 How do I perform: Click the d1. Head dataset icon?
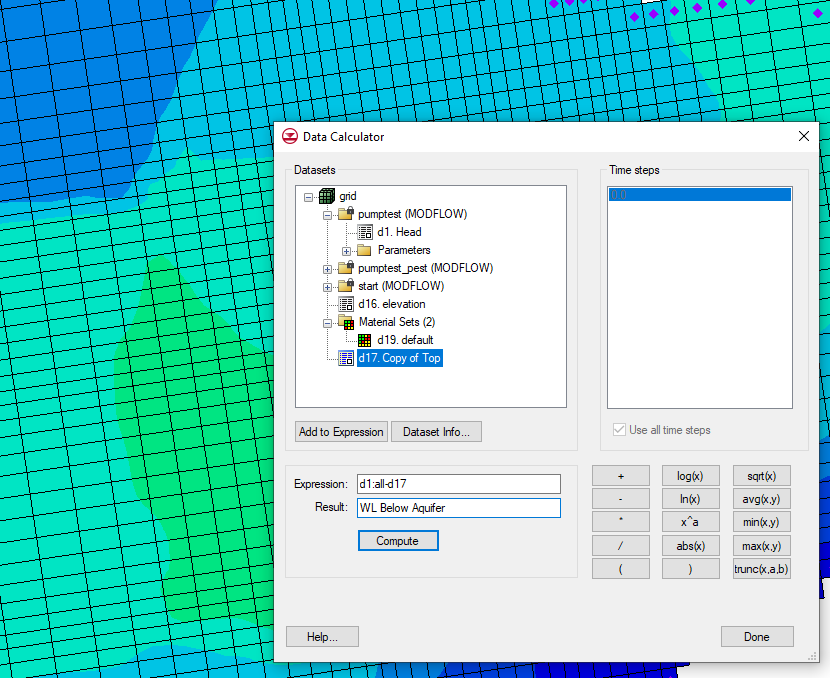click(x=365, y=232)
